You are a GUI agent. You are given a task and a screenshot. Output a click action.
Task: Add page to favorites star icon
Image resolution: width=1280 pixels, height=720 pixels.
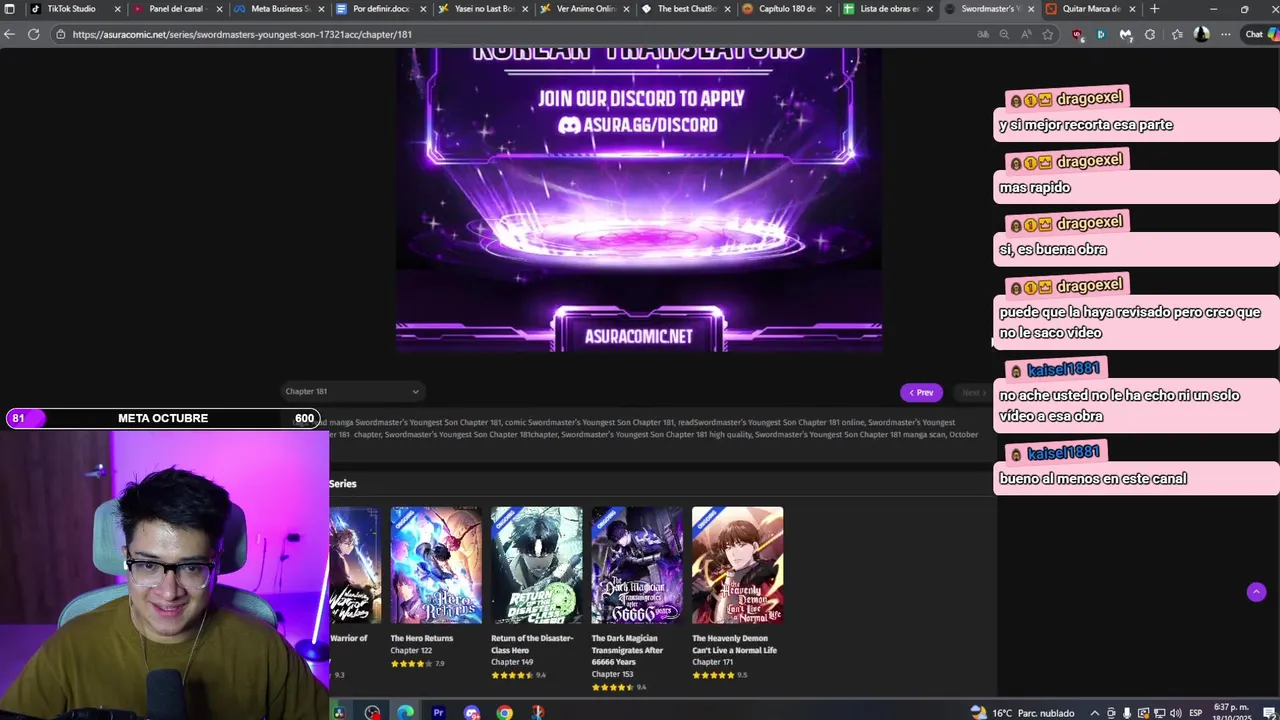click(1047, 34)
